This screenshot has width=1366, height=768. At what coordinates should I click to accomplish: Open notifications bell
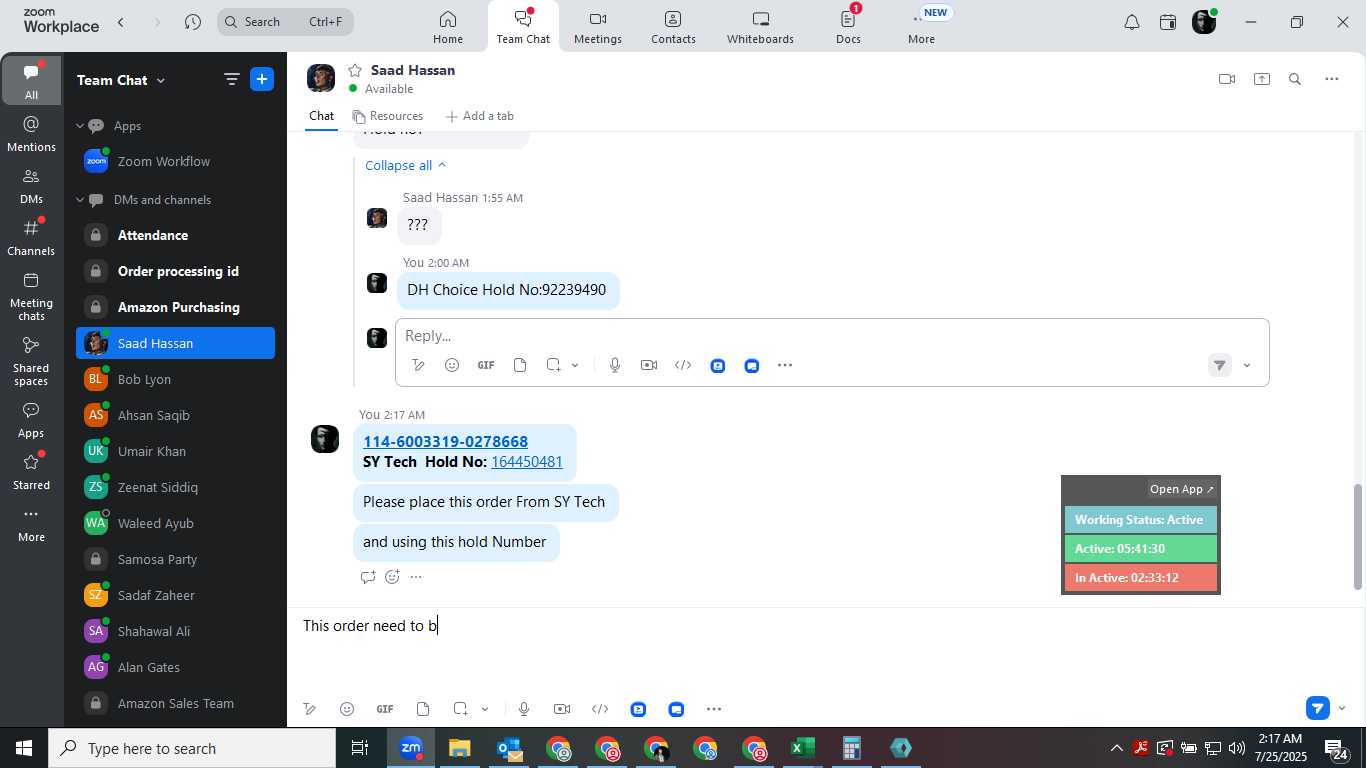1131,22
